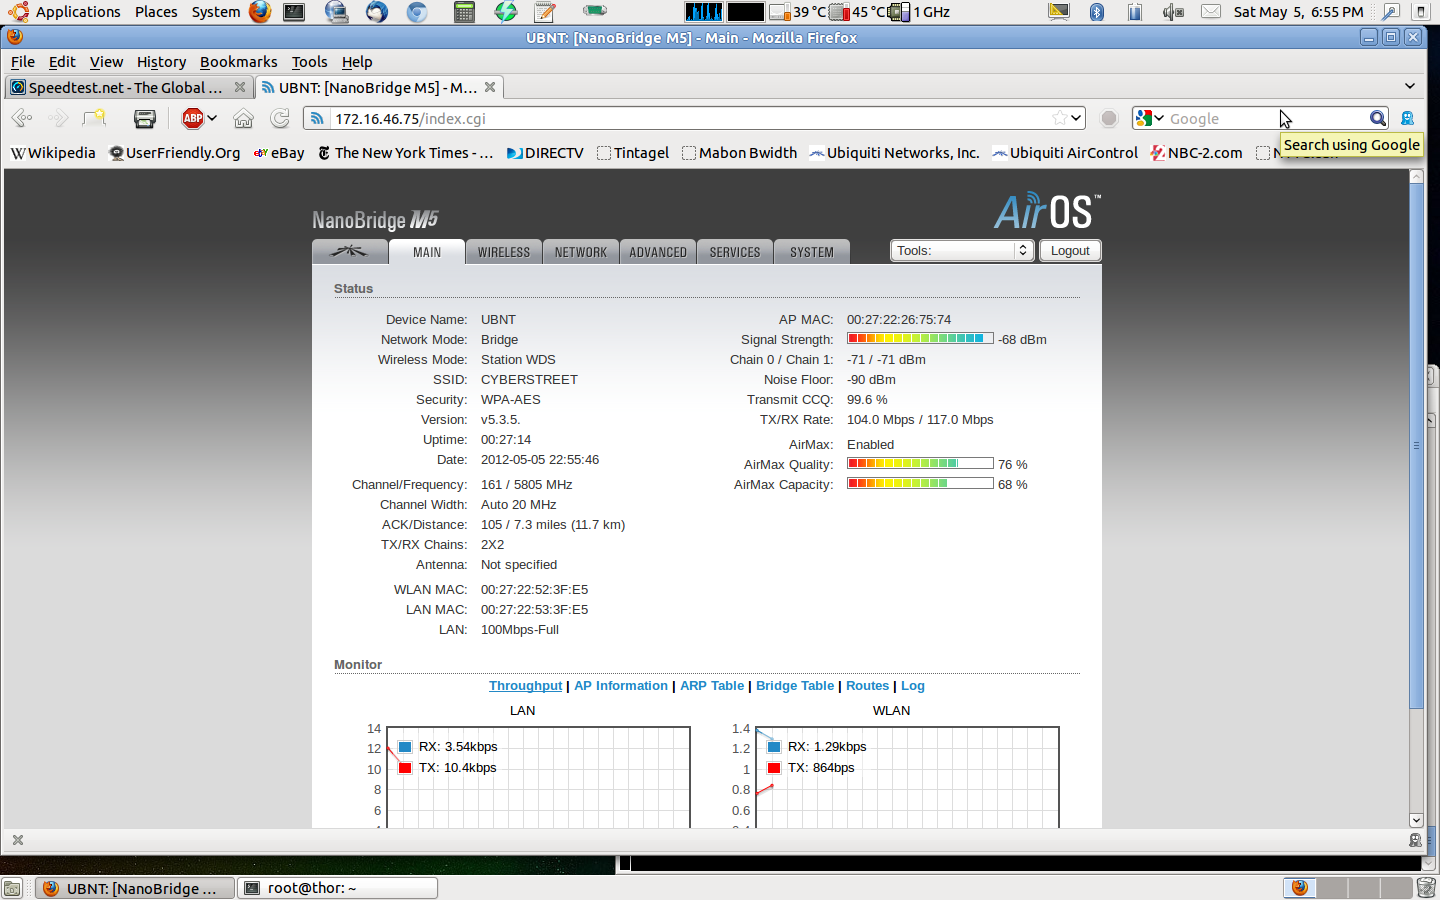
Task: Click the Firefox Home button
Action: 243,119
